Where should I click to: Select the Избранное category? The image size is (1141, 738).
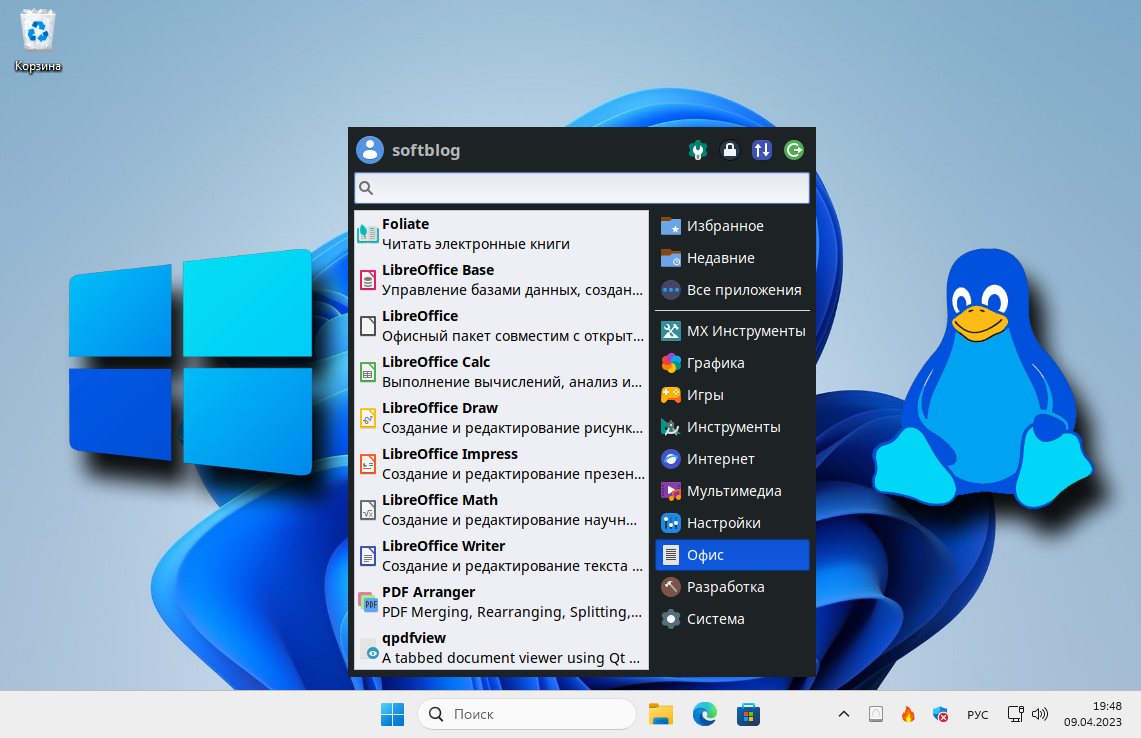732,226
